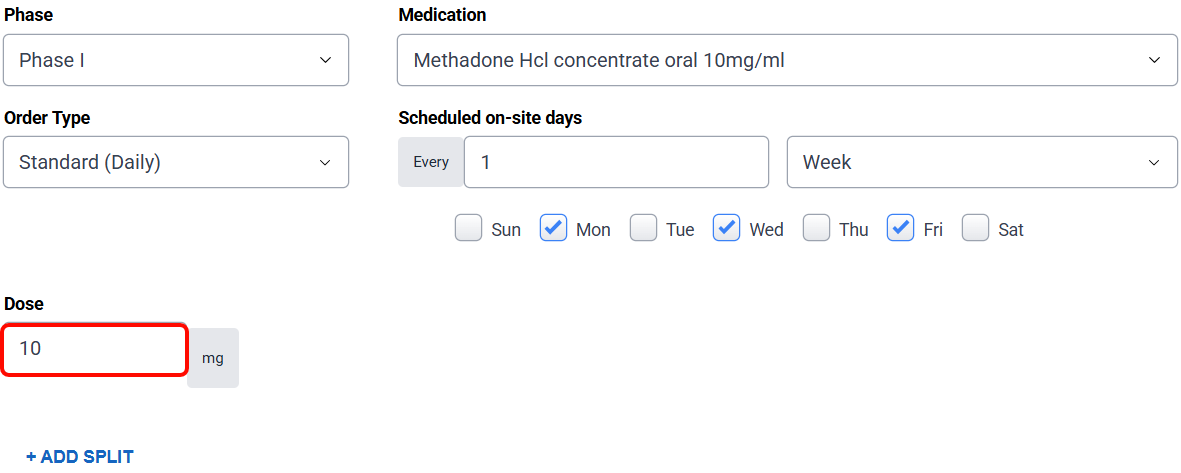Tick the Thu checkbox

coord(816,229)
